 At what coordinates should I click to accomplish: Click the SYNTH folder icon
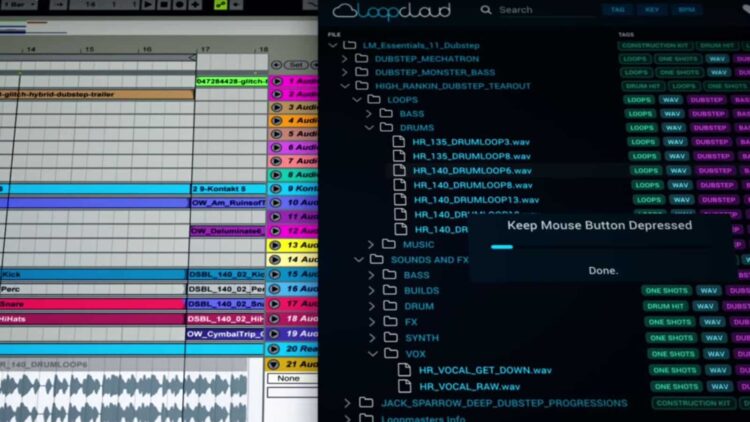click(x=391, y=337)
